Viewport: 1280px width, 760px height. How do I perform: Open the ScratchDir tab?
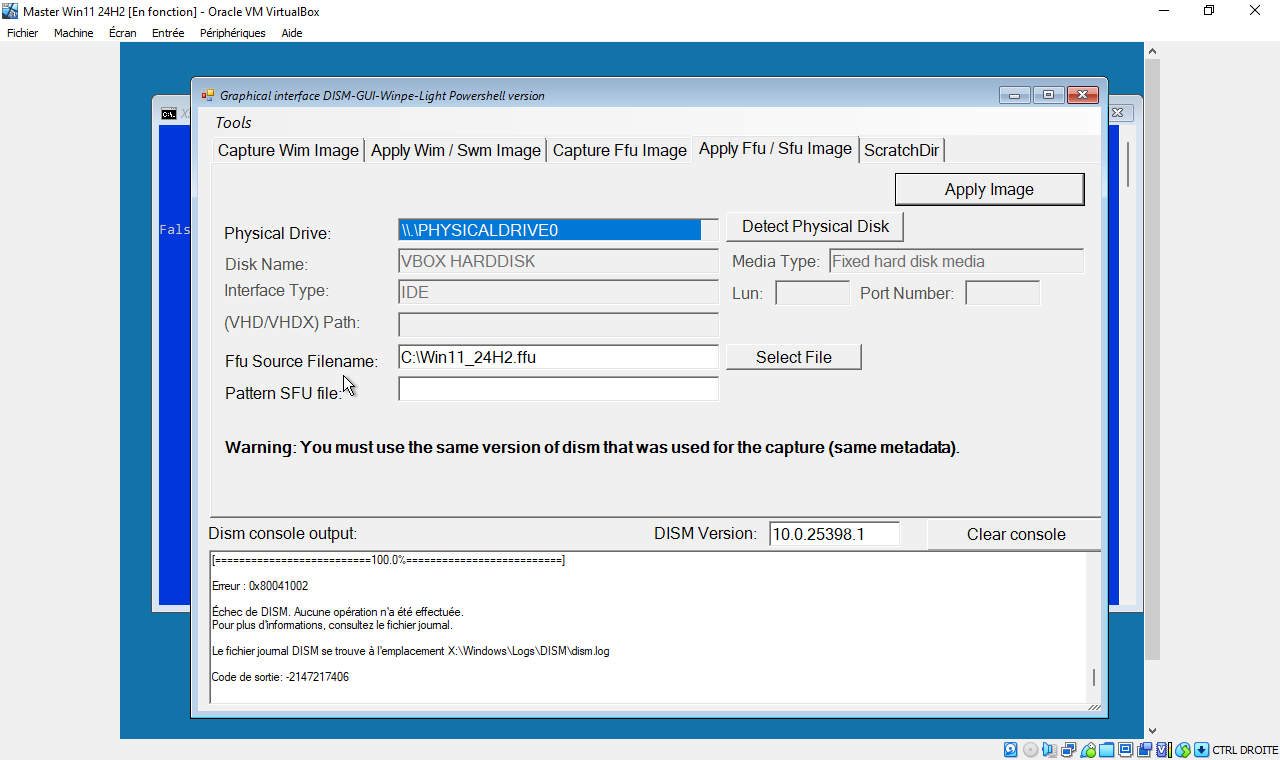(902, 151)
